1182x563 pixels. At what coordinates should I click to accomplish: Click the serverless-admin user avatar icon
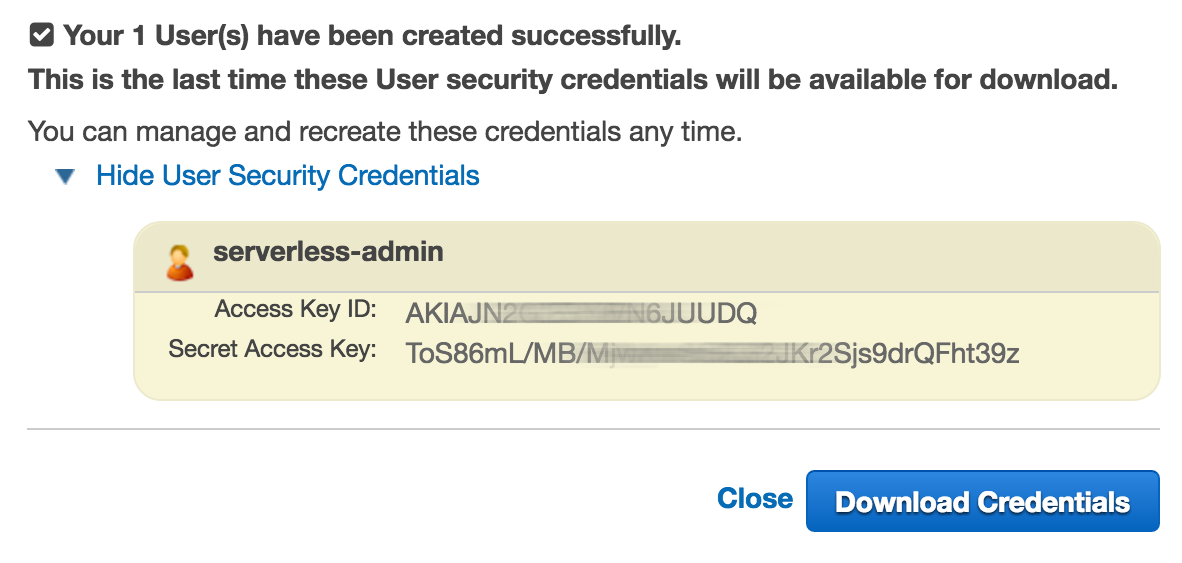180,262
